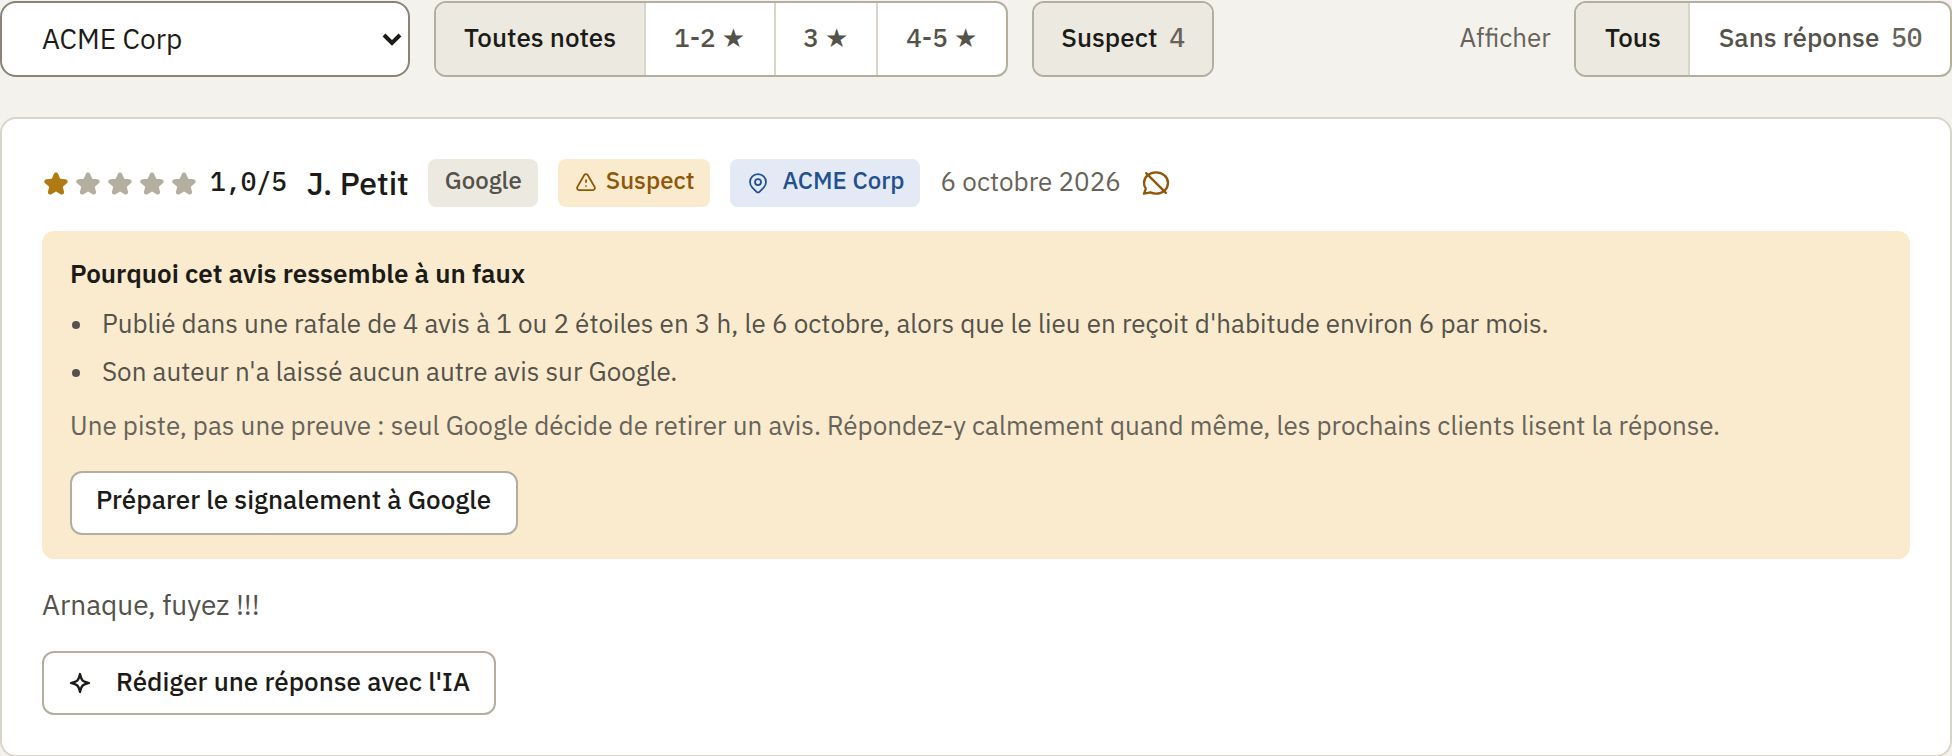
Task: Click the gold first star of rating
Action: click(56, 183)
